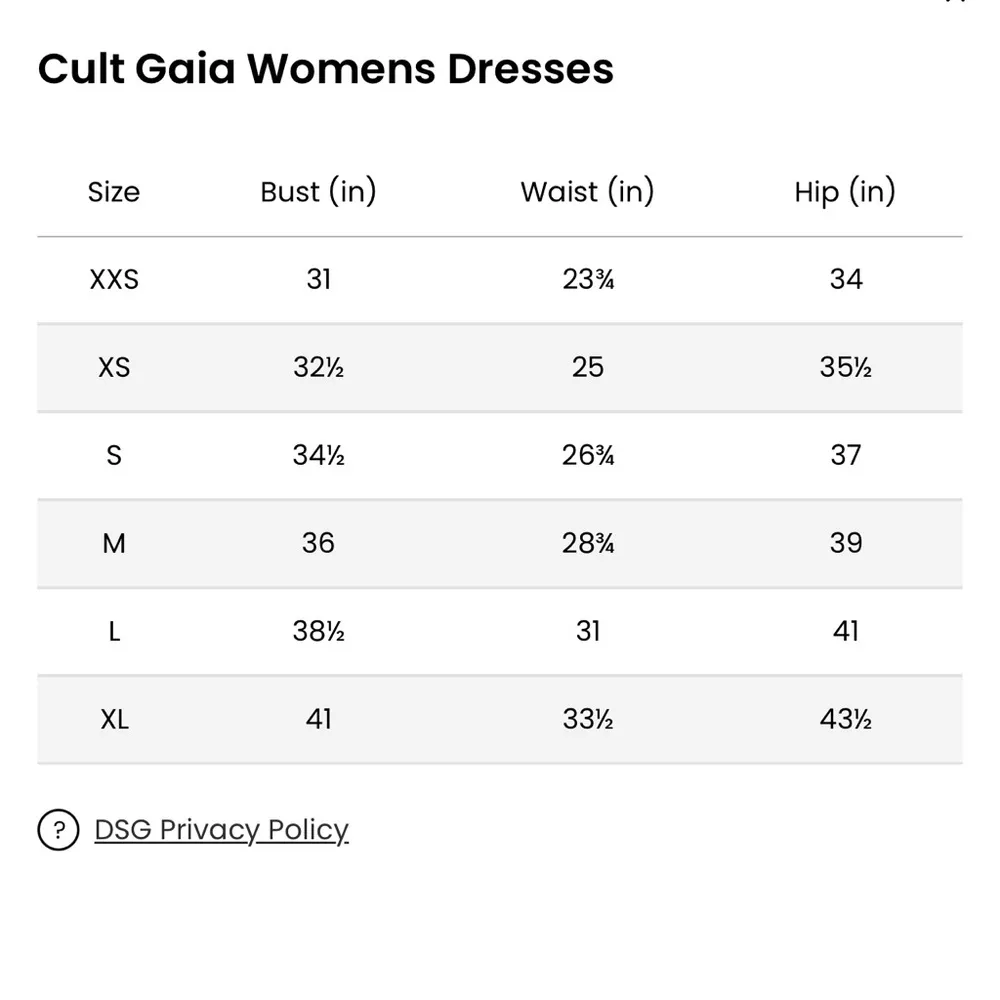Click the 28¾ waist measurement for M

pos(587,544)
